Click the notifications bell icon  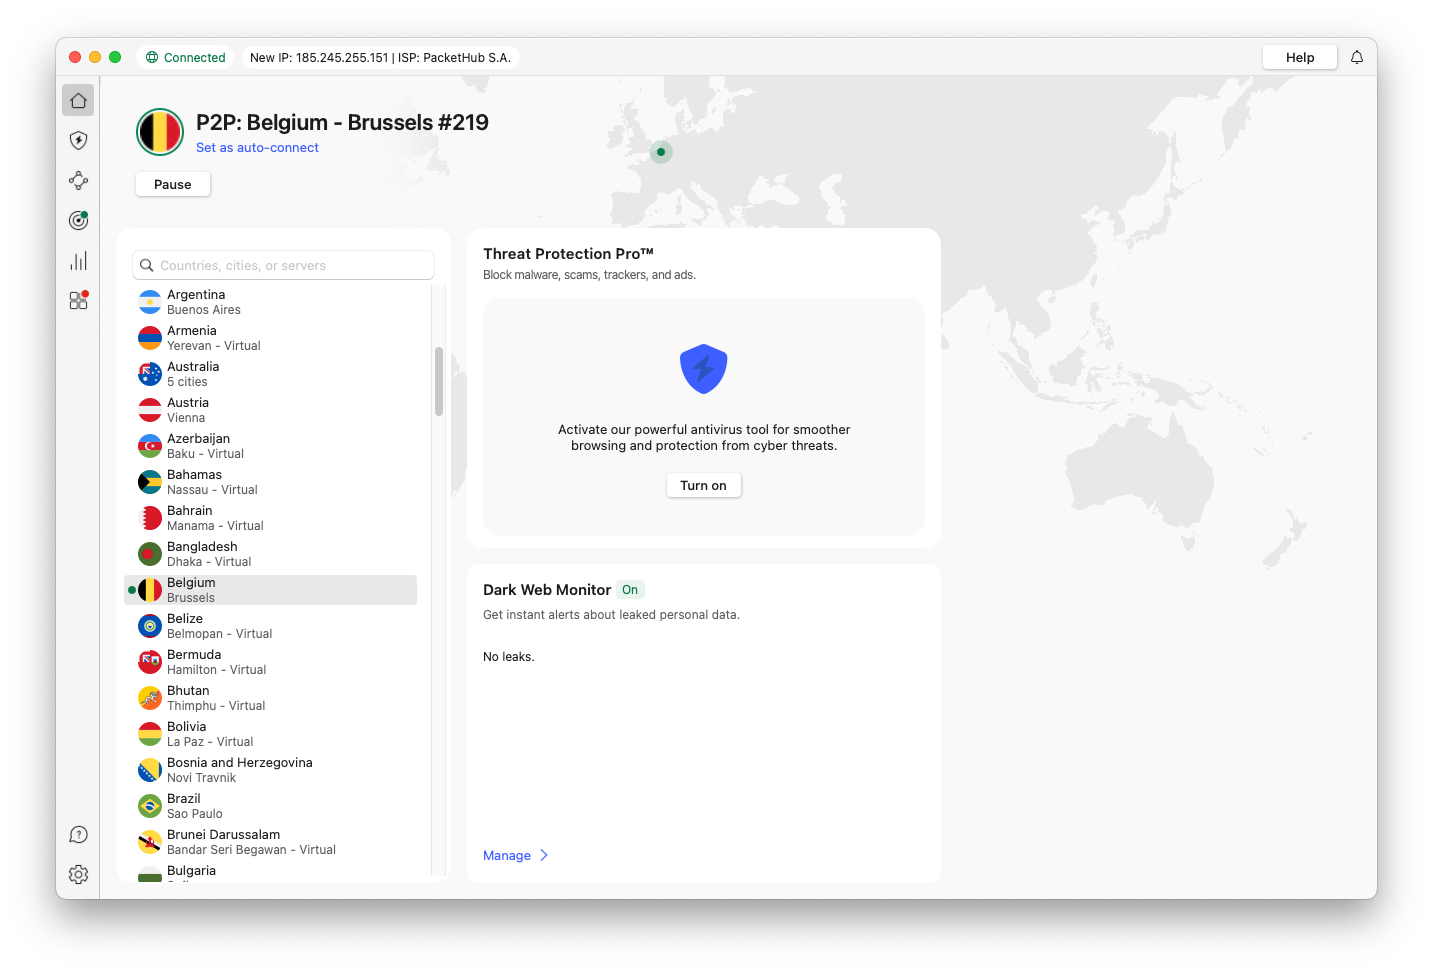click(1356, 58)
